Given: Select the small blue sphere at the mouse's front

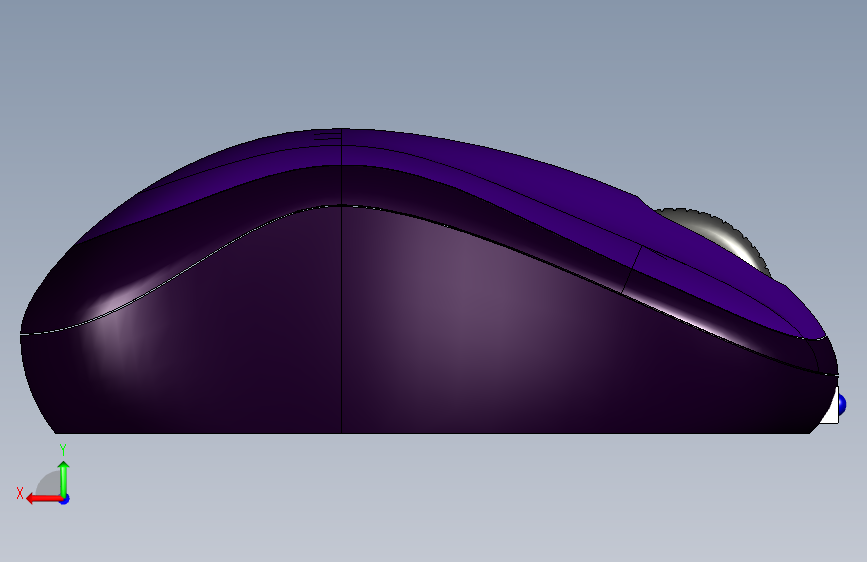Looking at the screenshot, I should coord(842,405).
